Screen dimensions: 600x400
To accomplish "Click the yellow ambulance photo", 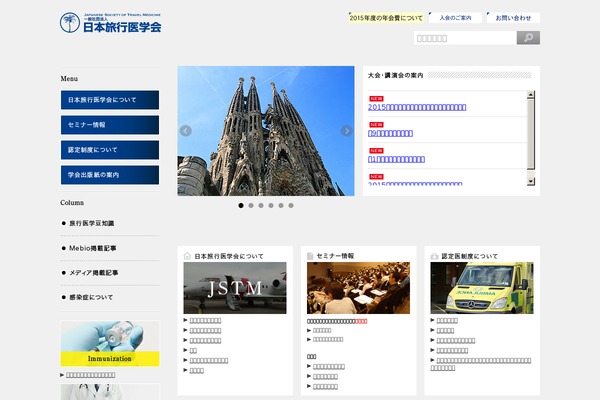I will pos(482,288).
